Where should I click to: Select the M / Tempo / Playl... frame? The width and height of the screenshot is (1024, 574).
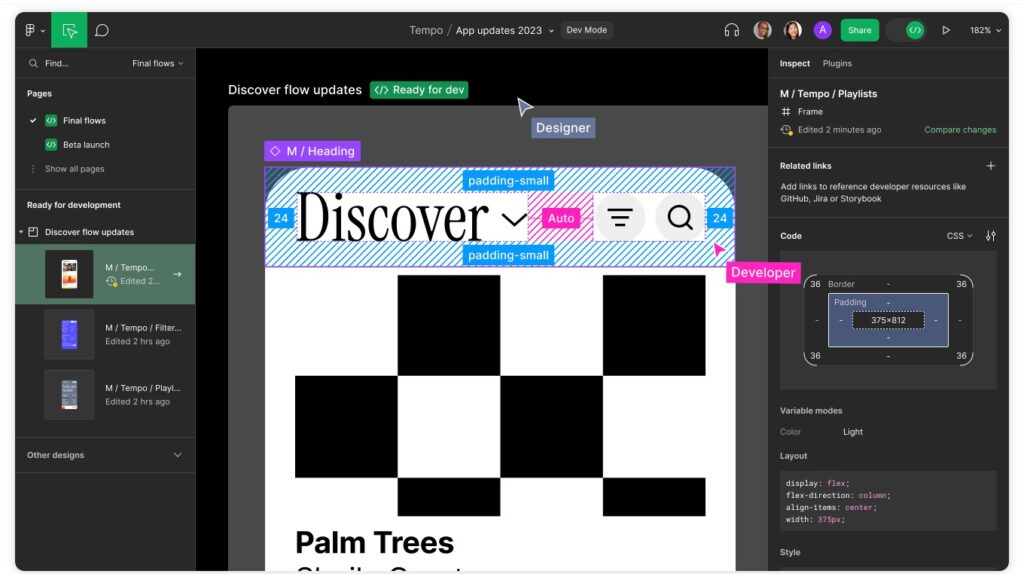pyautogui.click(x=105, y=394)
